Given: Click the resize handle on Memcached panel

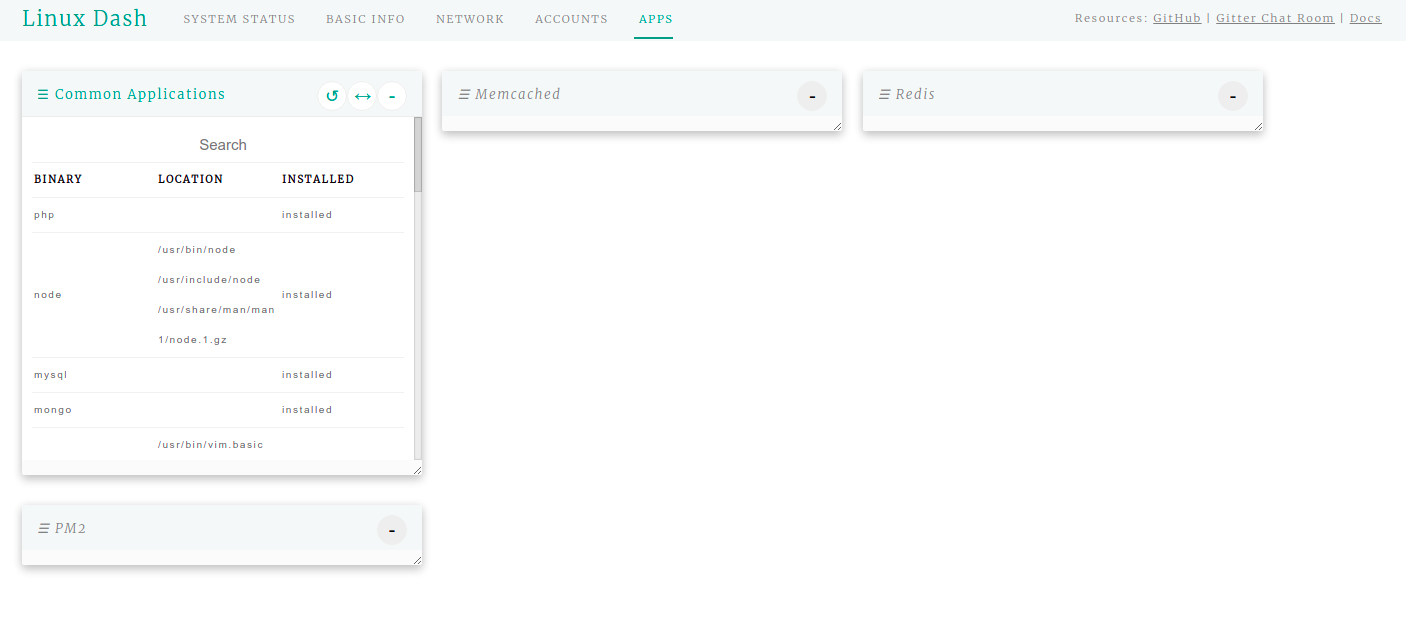Looking at the screenshot, I should [x=837, y=125].
